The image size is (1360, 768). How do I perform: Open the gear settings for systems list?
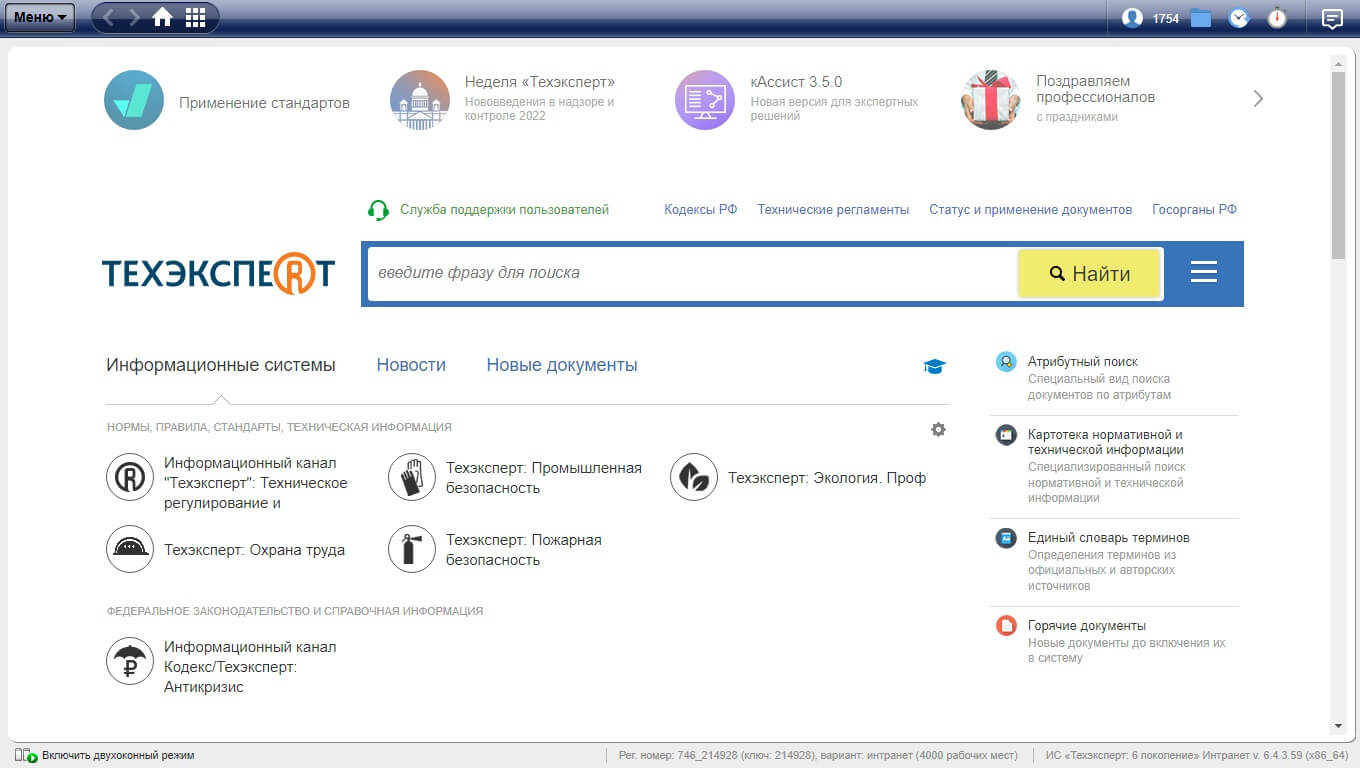(938, 429)
